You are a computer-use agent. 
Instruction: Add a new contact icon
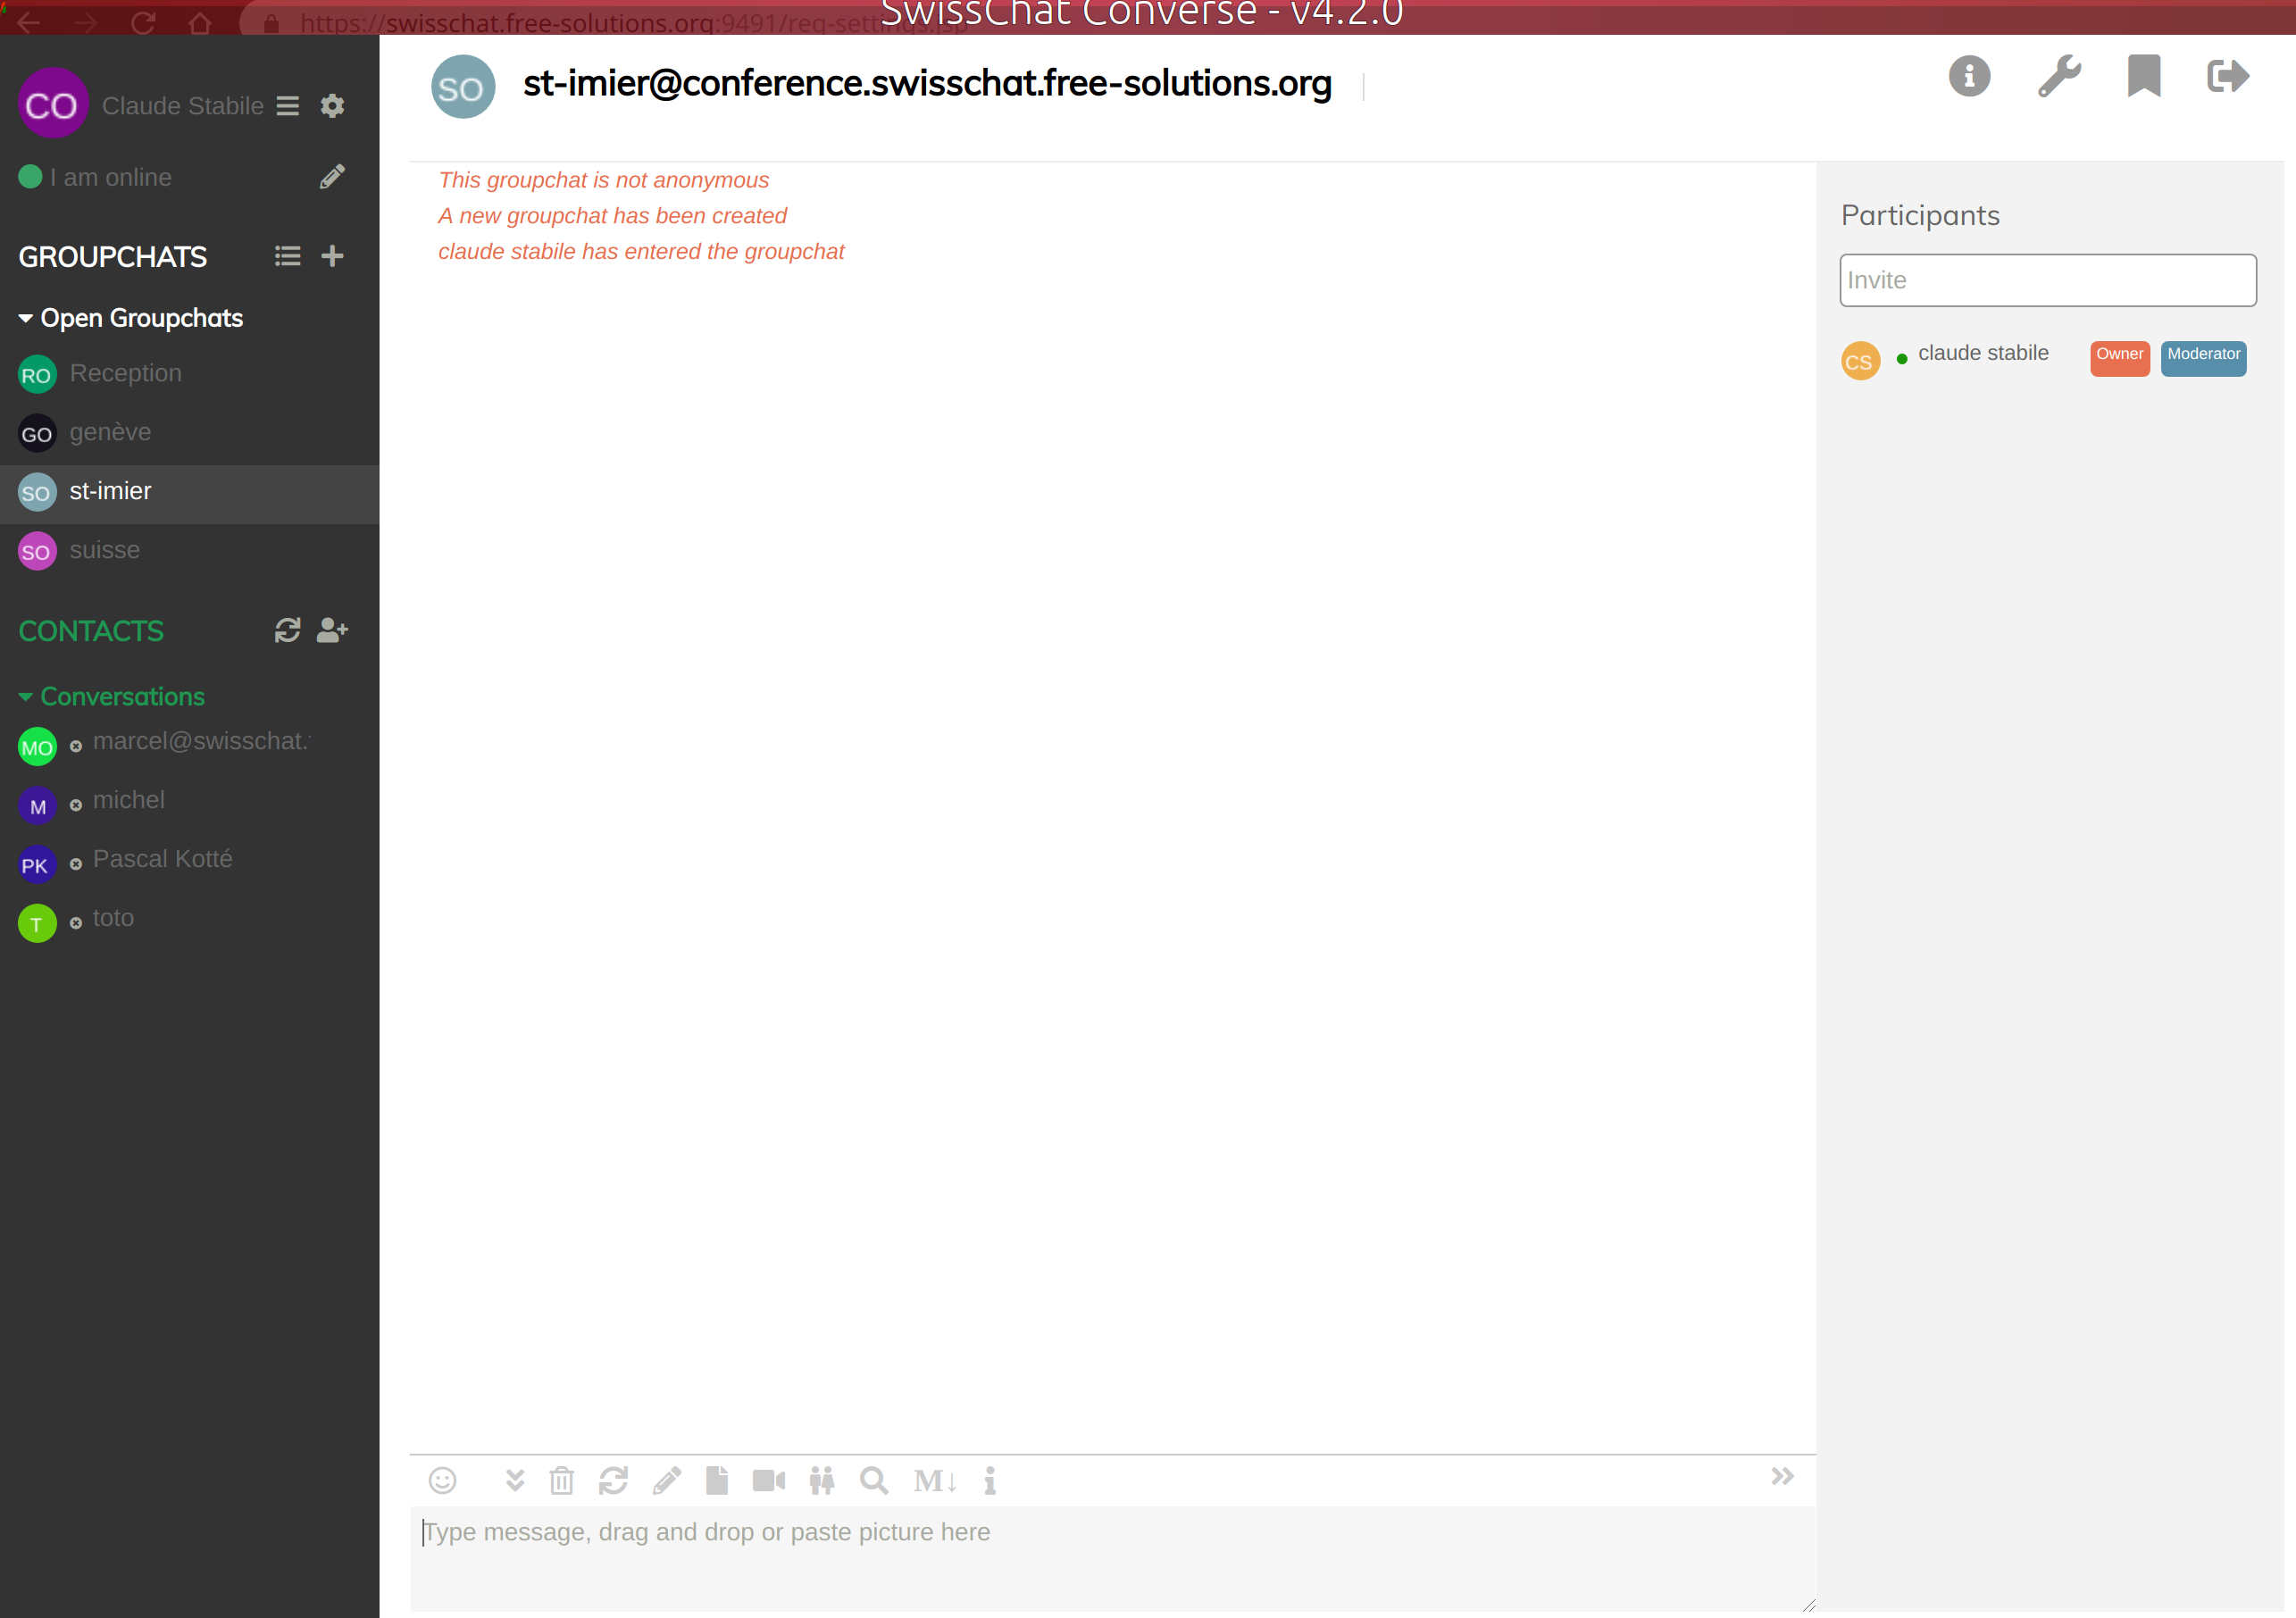click(332, 630)
